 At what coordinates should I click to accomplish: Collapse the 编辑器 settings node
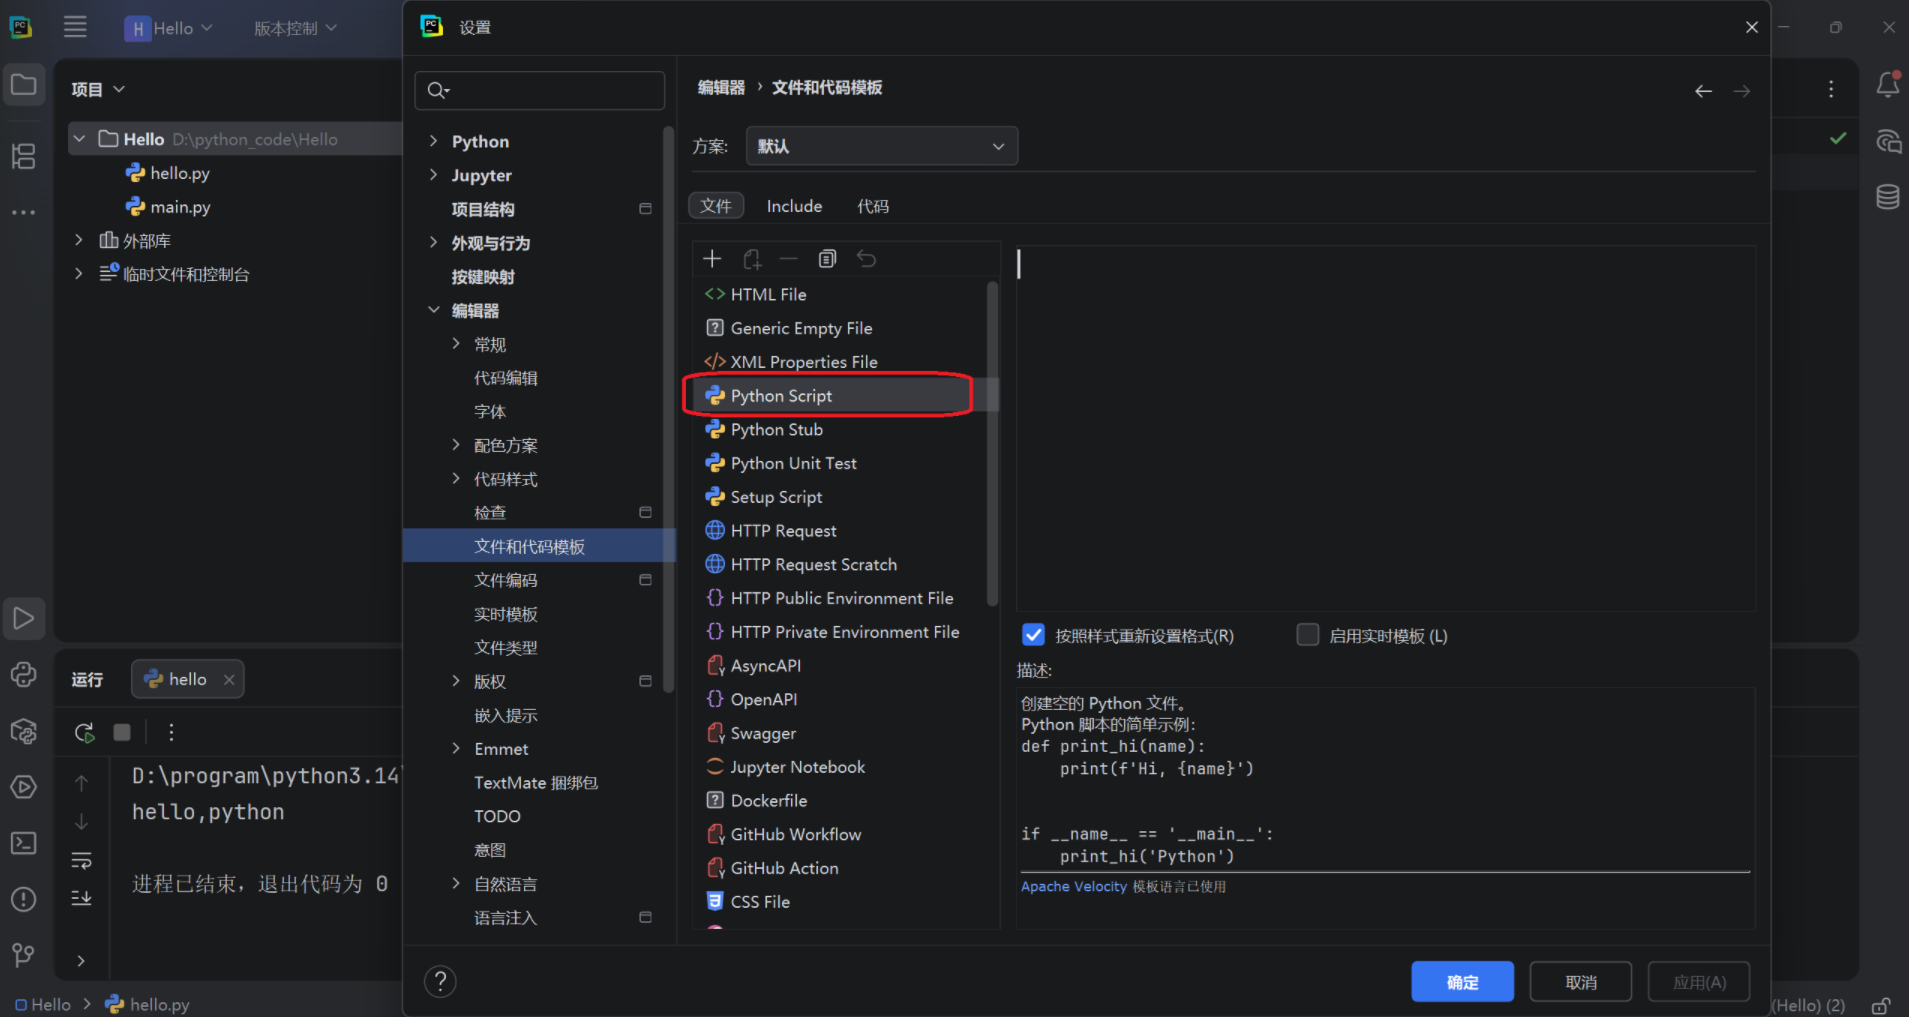tap(433, 310)
